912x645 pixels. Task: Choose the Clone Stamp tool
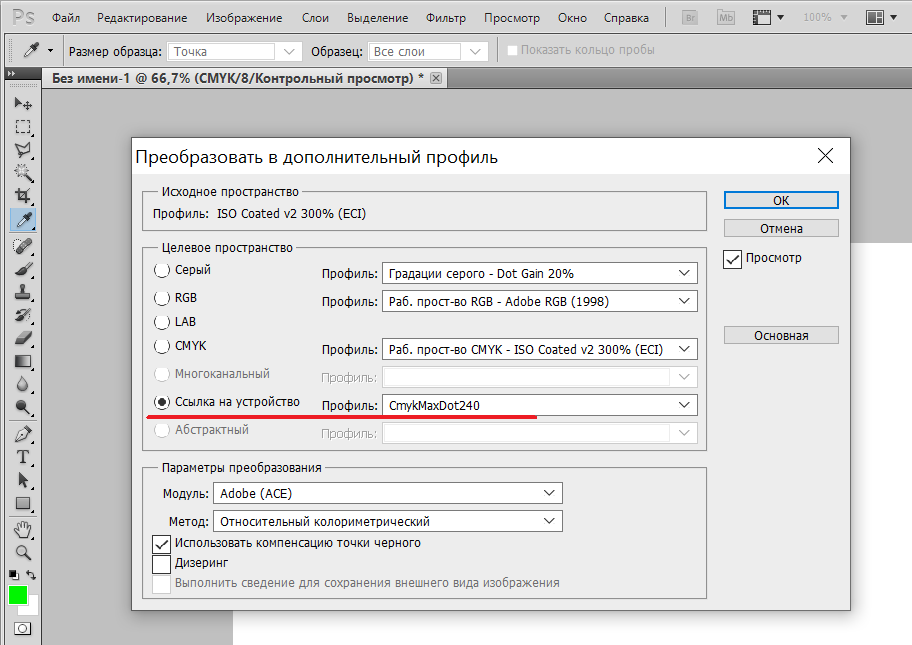click(x=22, y=293)
